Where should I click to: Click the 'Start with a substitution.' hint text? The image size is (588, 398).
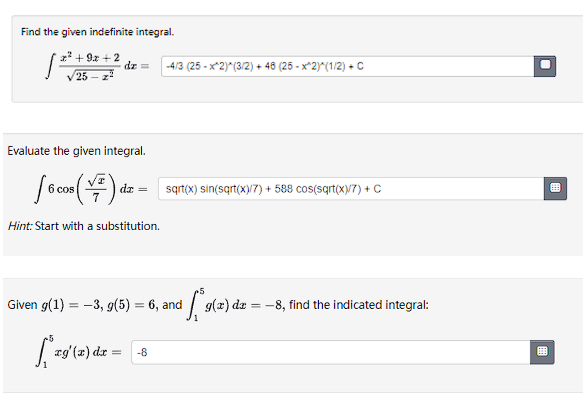click(x=97, y=226)
